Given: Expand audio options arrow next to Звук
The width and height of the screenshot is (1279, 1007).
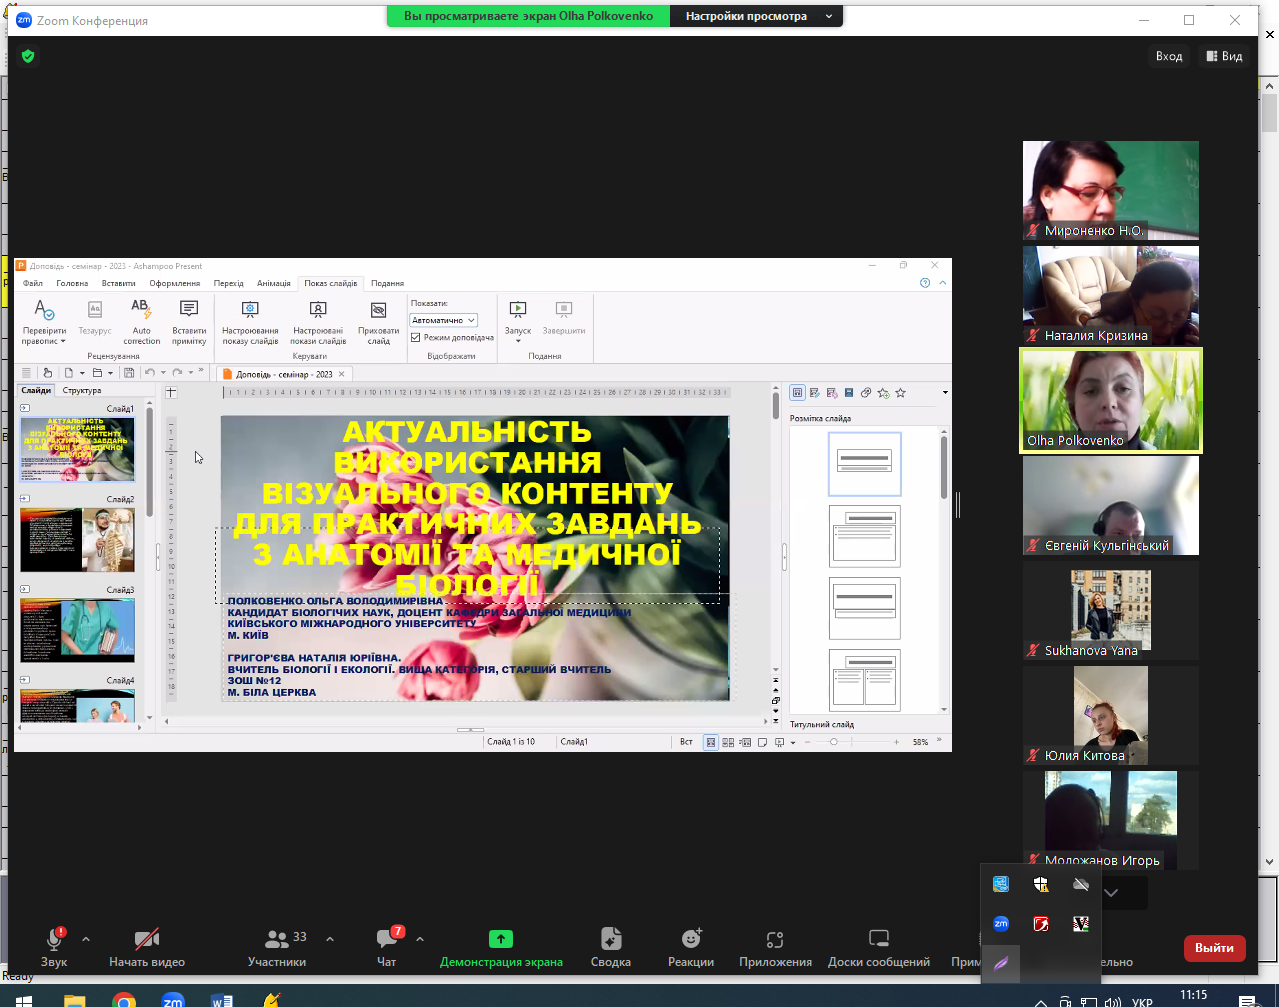Looking at the screenshot, I should click(86, 939).
